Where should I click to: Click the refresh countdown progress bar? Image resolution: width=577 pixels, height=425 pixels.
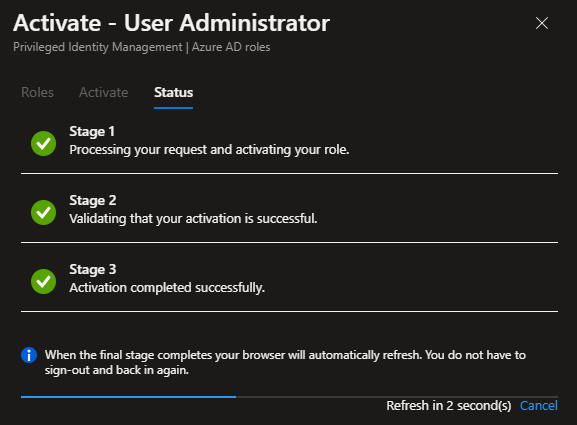[289, 397]
